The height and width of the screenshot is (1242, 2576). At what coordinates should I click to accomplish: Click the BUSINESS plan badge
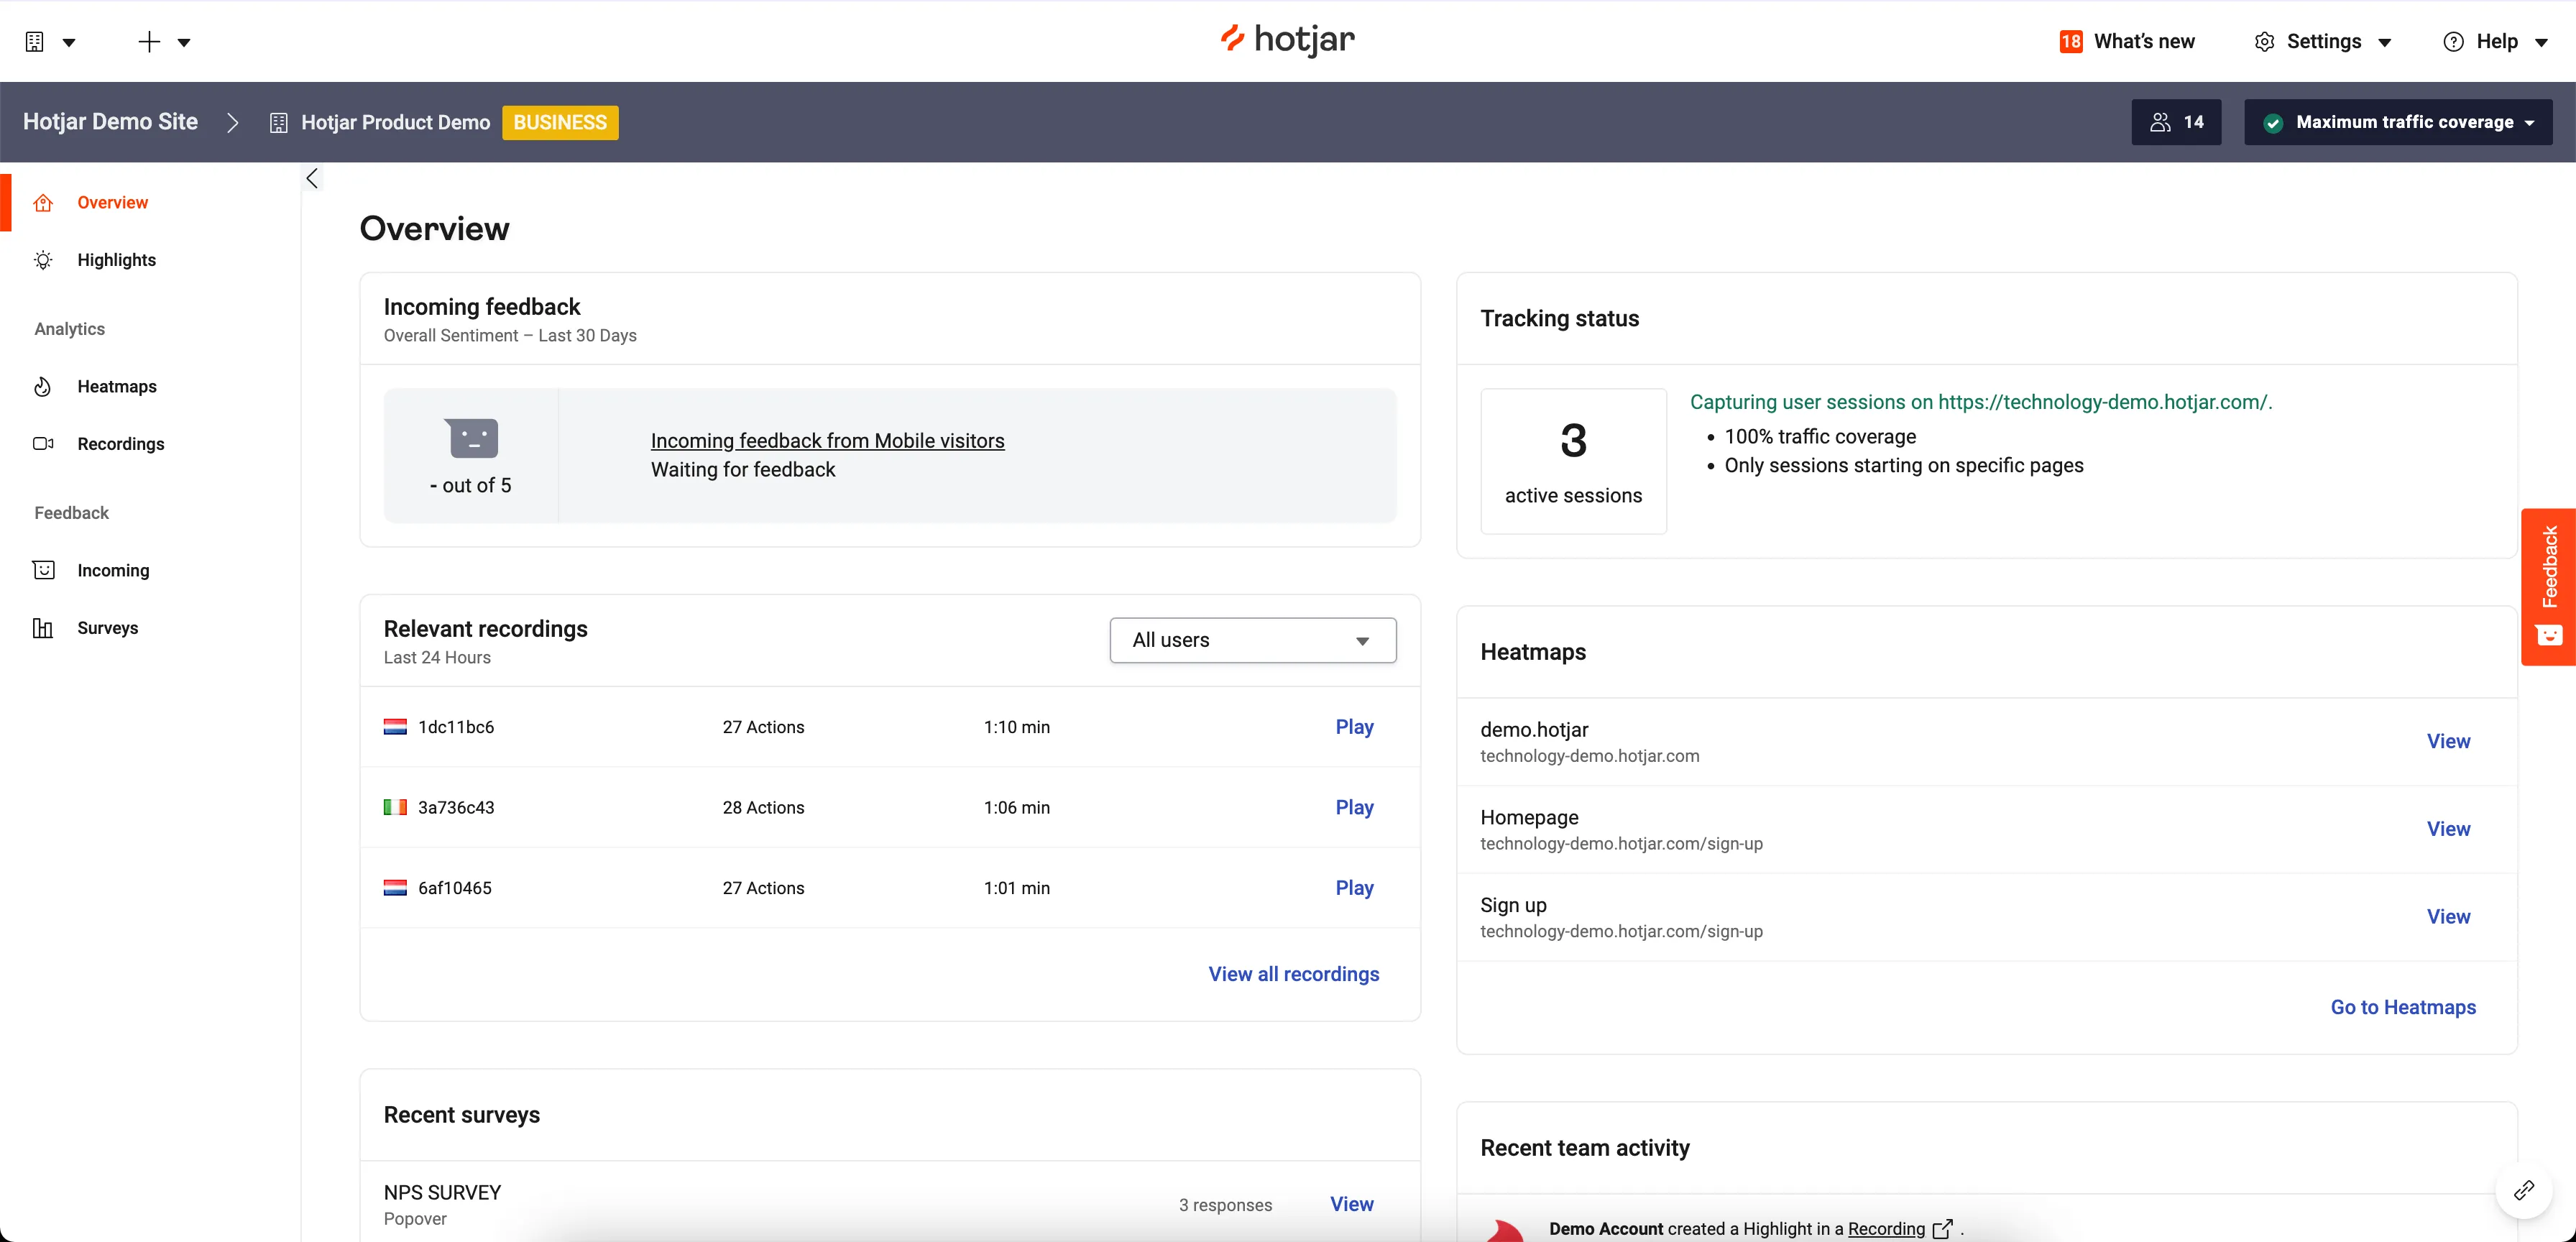(560, 123)
